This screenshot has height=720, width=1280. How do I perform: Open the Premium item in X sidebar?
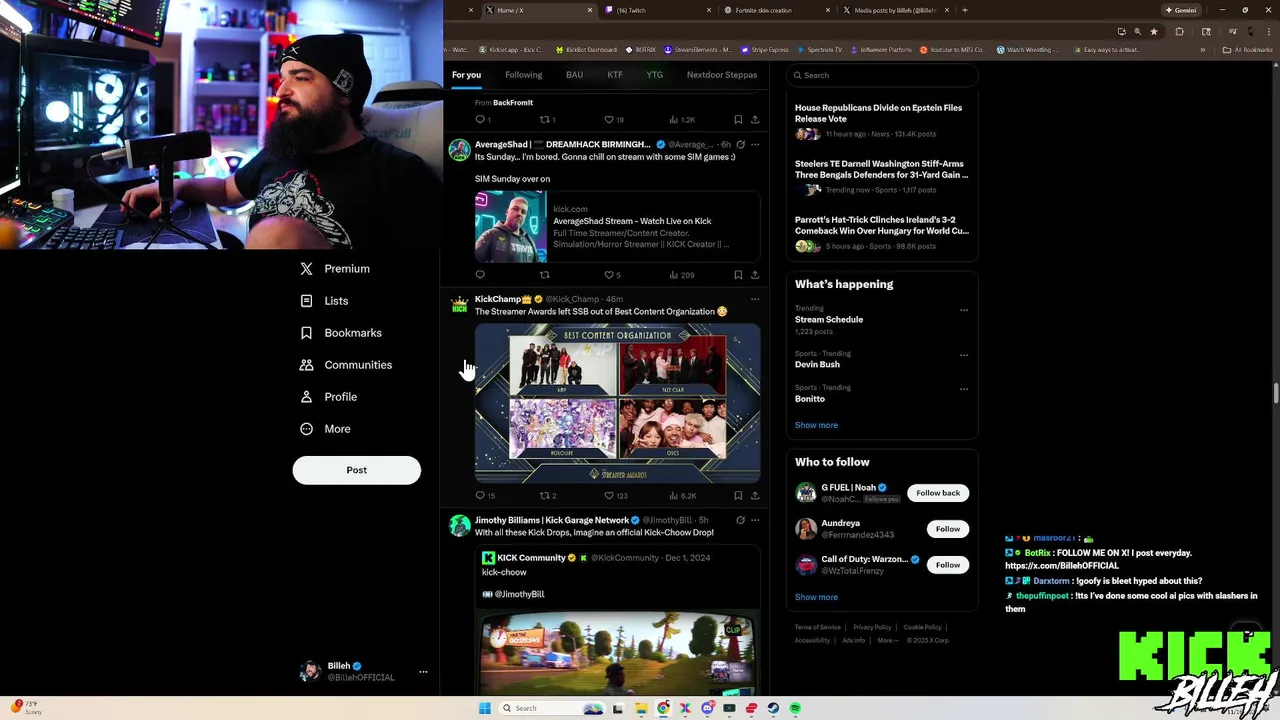point(335,268)
